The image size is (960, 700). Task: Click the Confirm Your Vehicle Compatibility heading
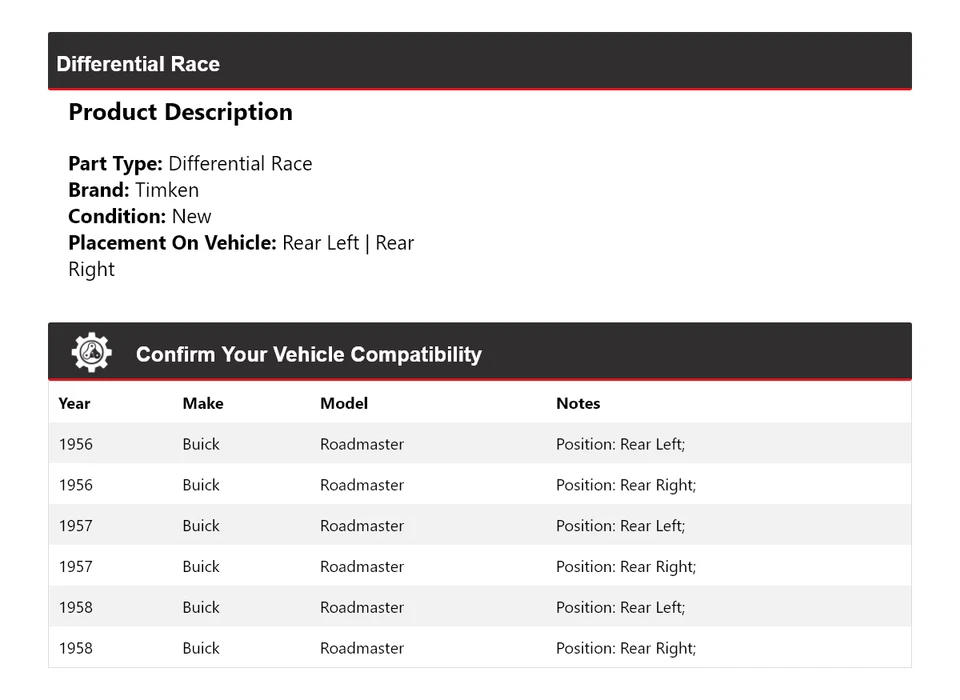click(x=308, y=355)
